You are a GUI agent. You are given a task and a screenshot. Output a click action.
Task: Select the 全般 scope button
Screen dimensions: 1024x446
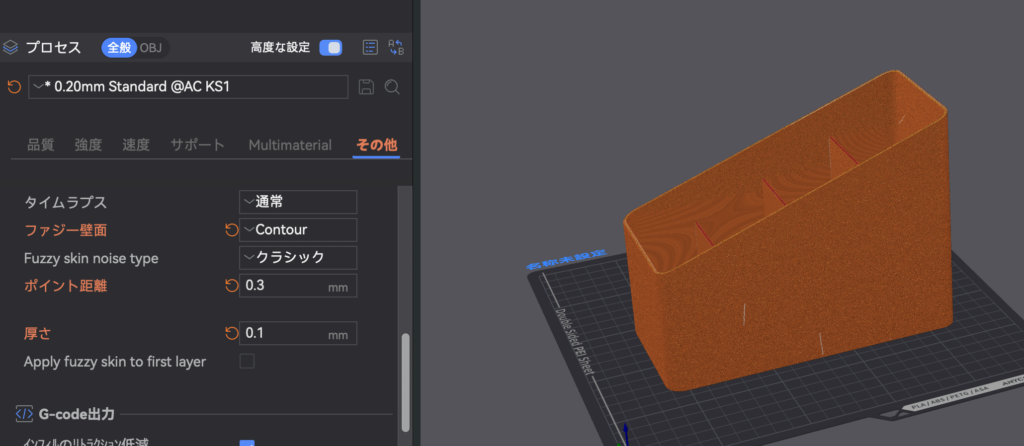119,47
